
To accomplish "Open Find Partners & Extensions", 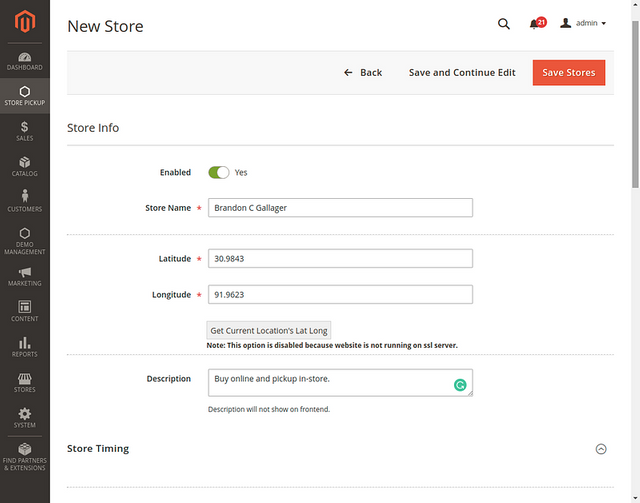I will [24, 457].
